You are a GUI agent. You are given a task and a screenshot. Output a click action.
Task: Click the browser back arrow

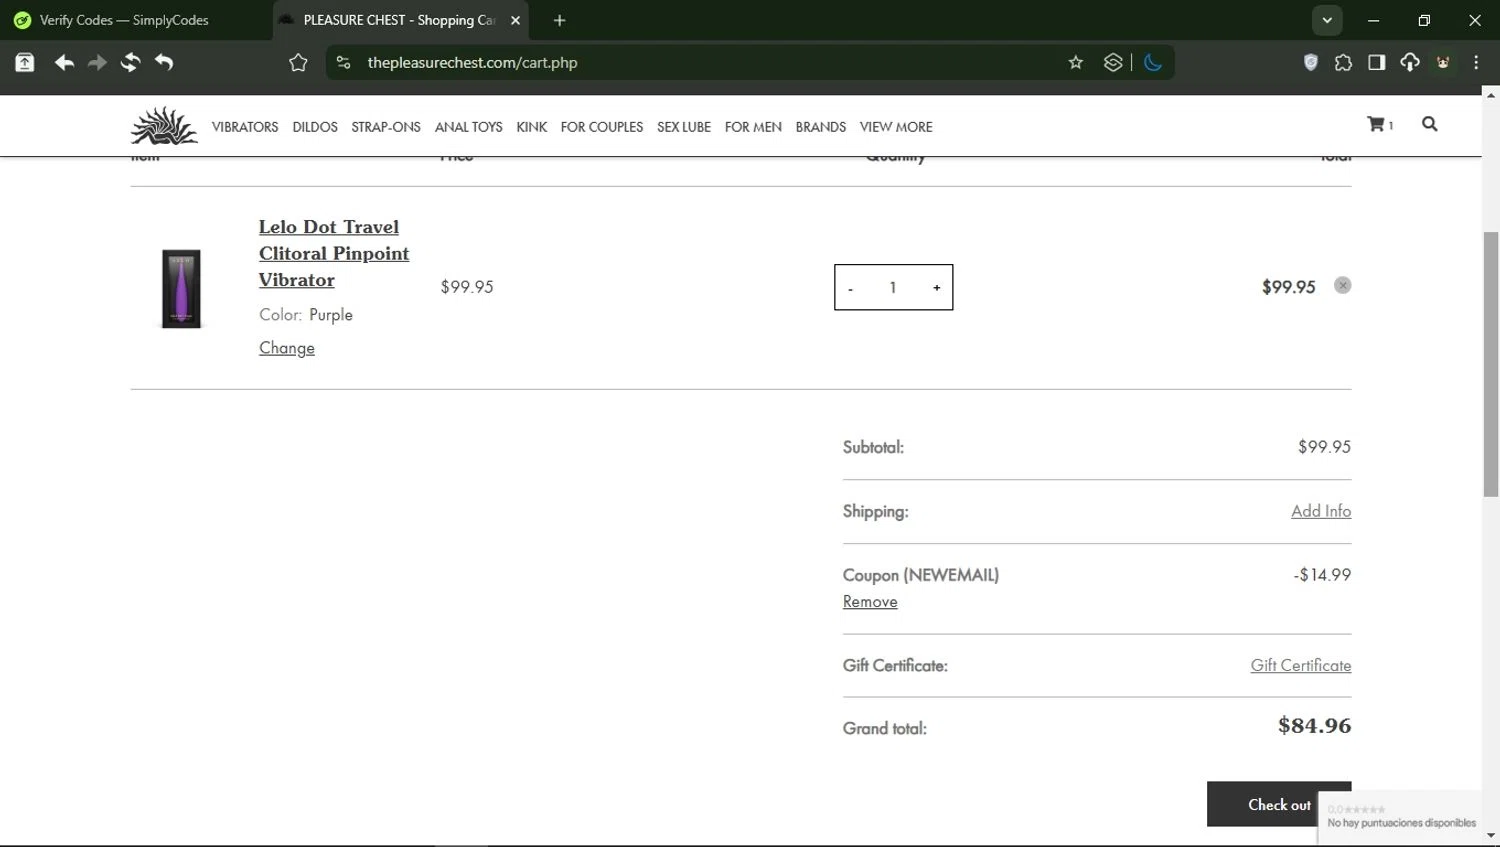[x=64, y=63]
